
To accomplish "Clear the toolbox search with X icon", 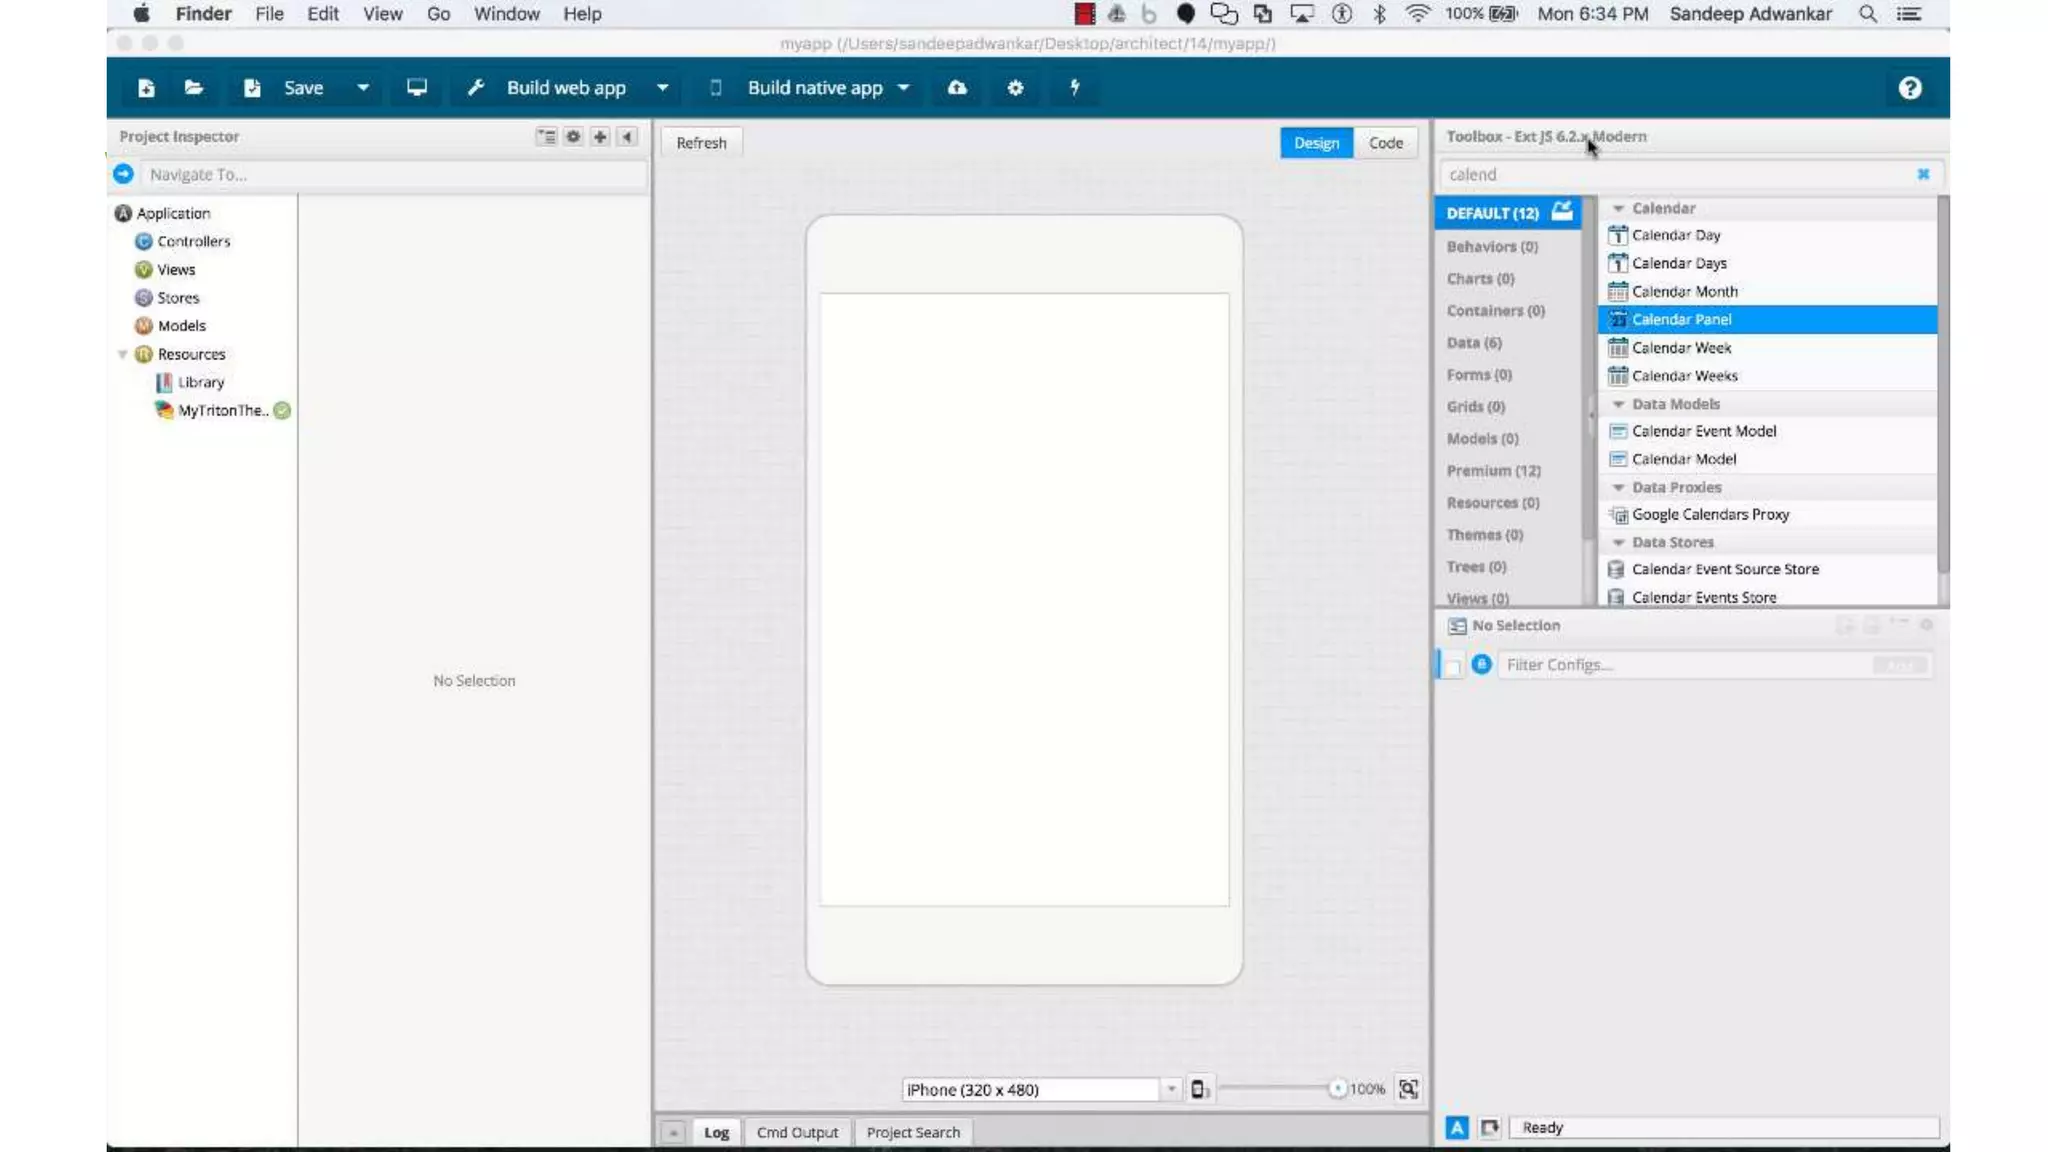I will click(x=1923, y=174).
